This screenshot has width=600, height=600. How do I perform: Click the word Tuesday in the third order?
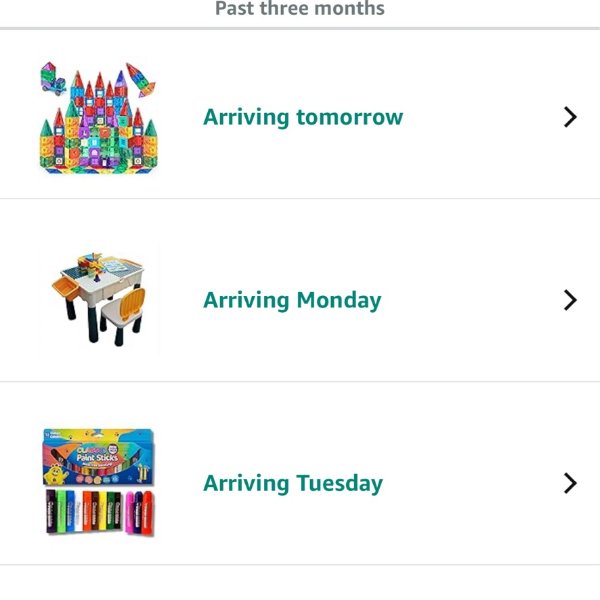point(338,483)
